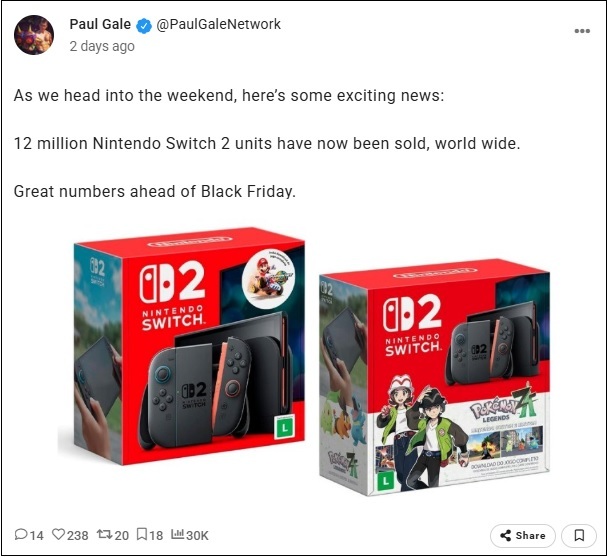
Task: View post analytics bar chart icon
Action: coord(177,534)
